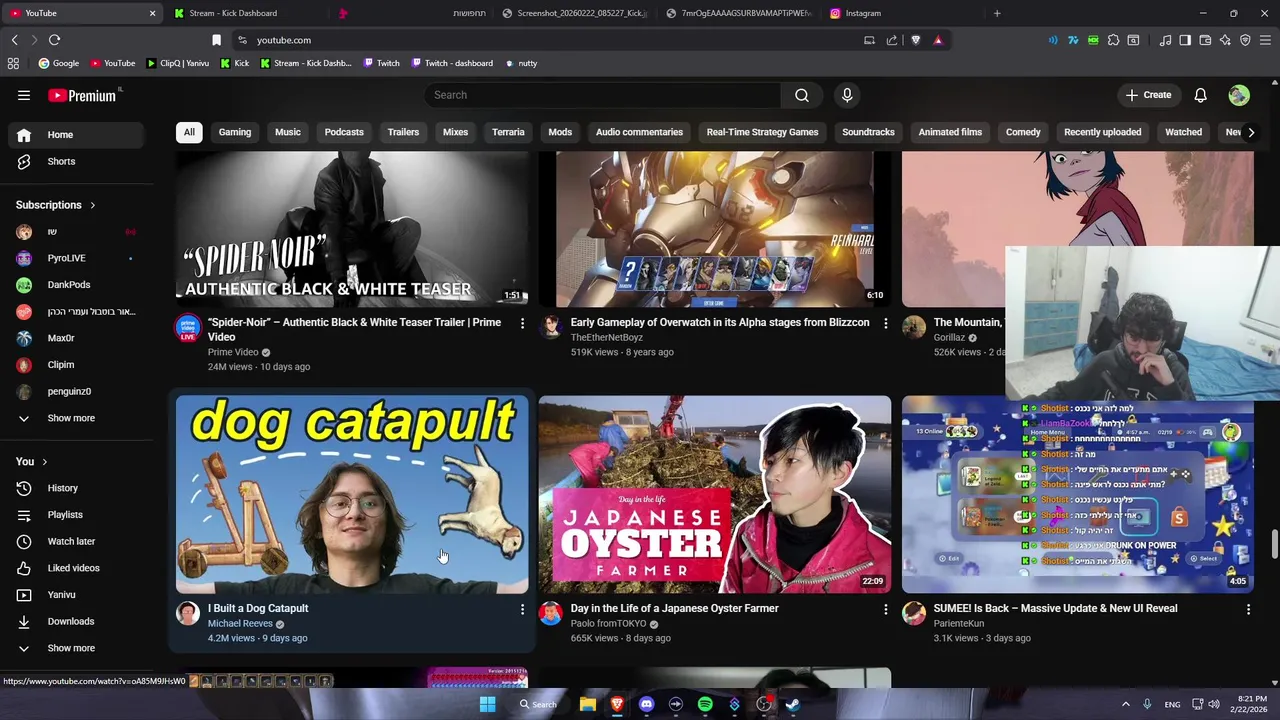This screenshot has height=720, width=1280.
Task: Click the YouTube Premium logo
Action: tap(84, 95)
